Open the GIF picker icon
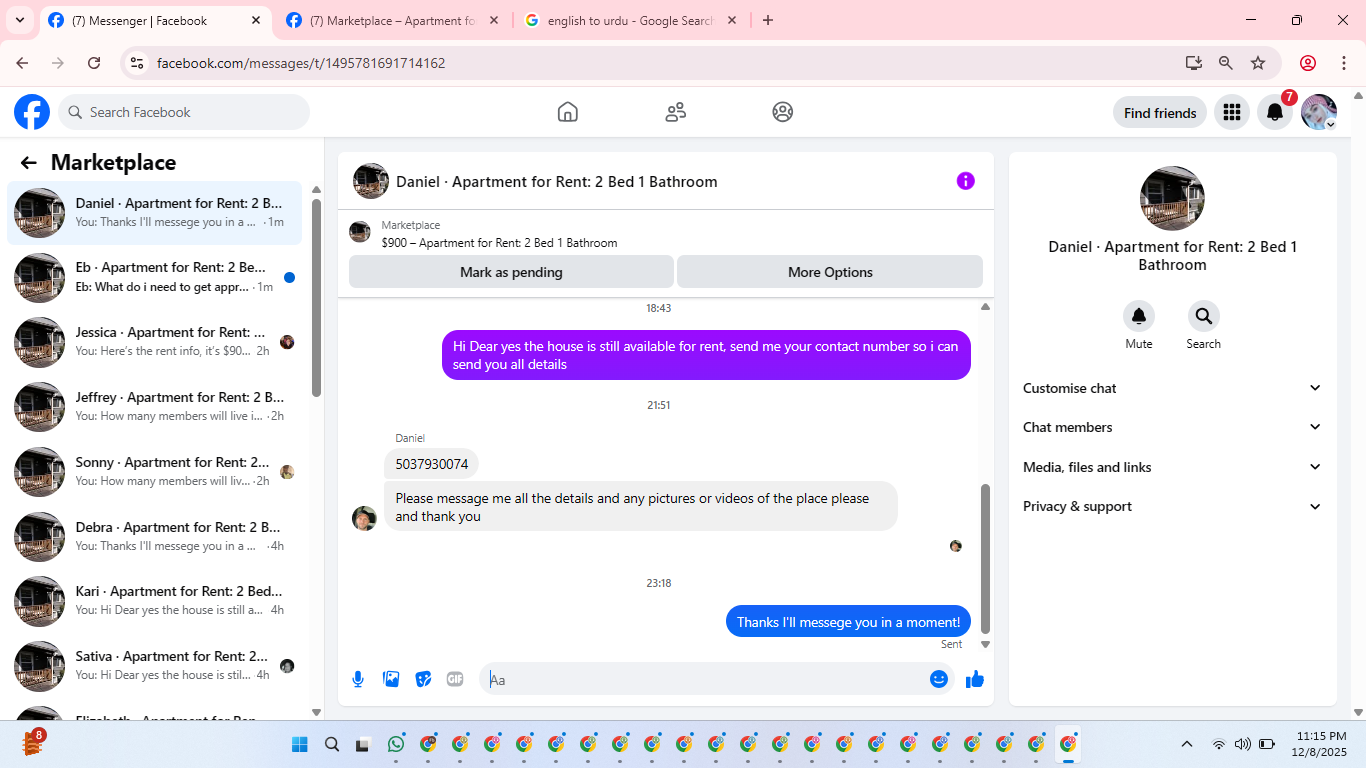Image resolution: width=1366 pixels, height=768 pixels. [x=455, y=679]
